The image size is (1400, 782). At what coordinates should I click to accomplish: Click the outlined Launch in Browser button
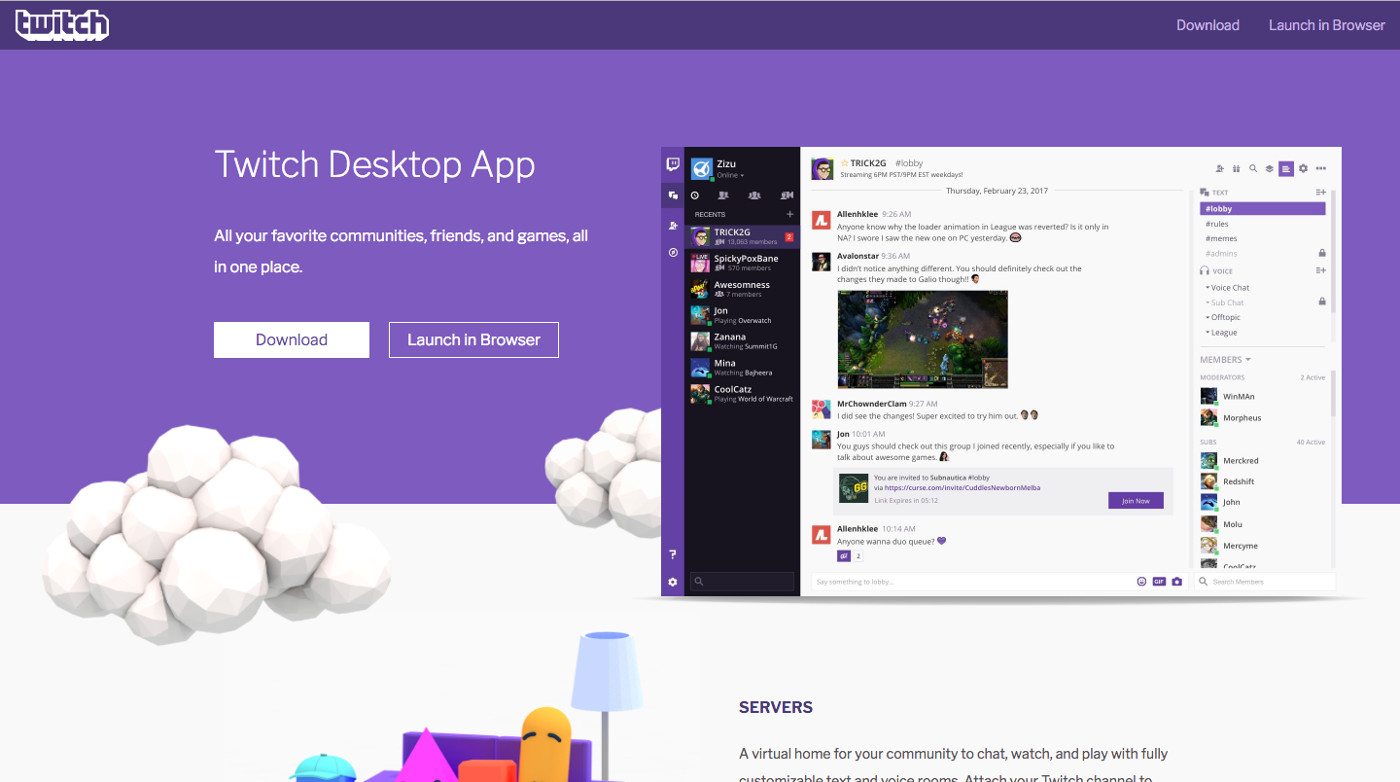474,340
